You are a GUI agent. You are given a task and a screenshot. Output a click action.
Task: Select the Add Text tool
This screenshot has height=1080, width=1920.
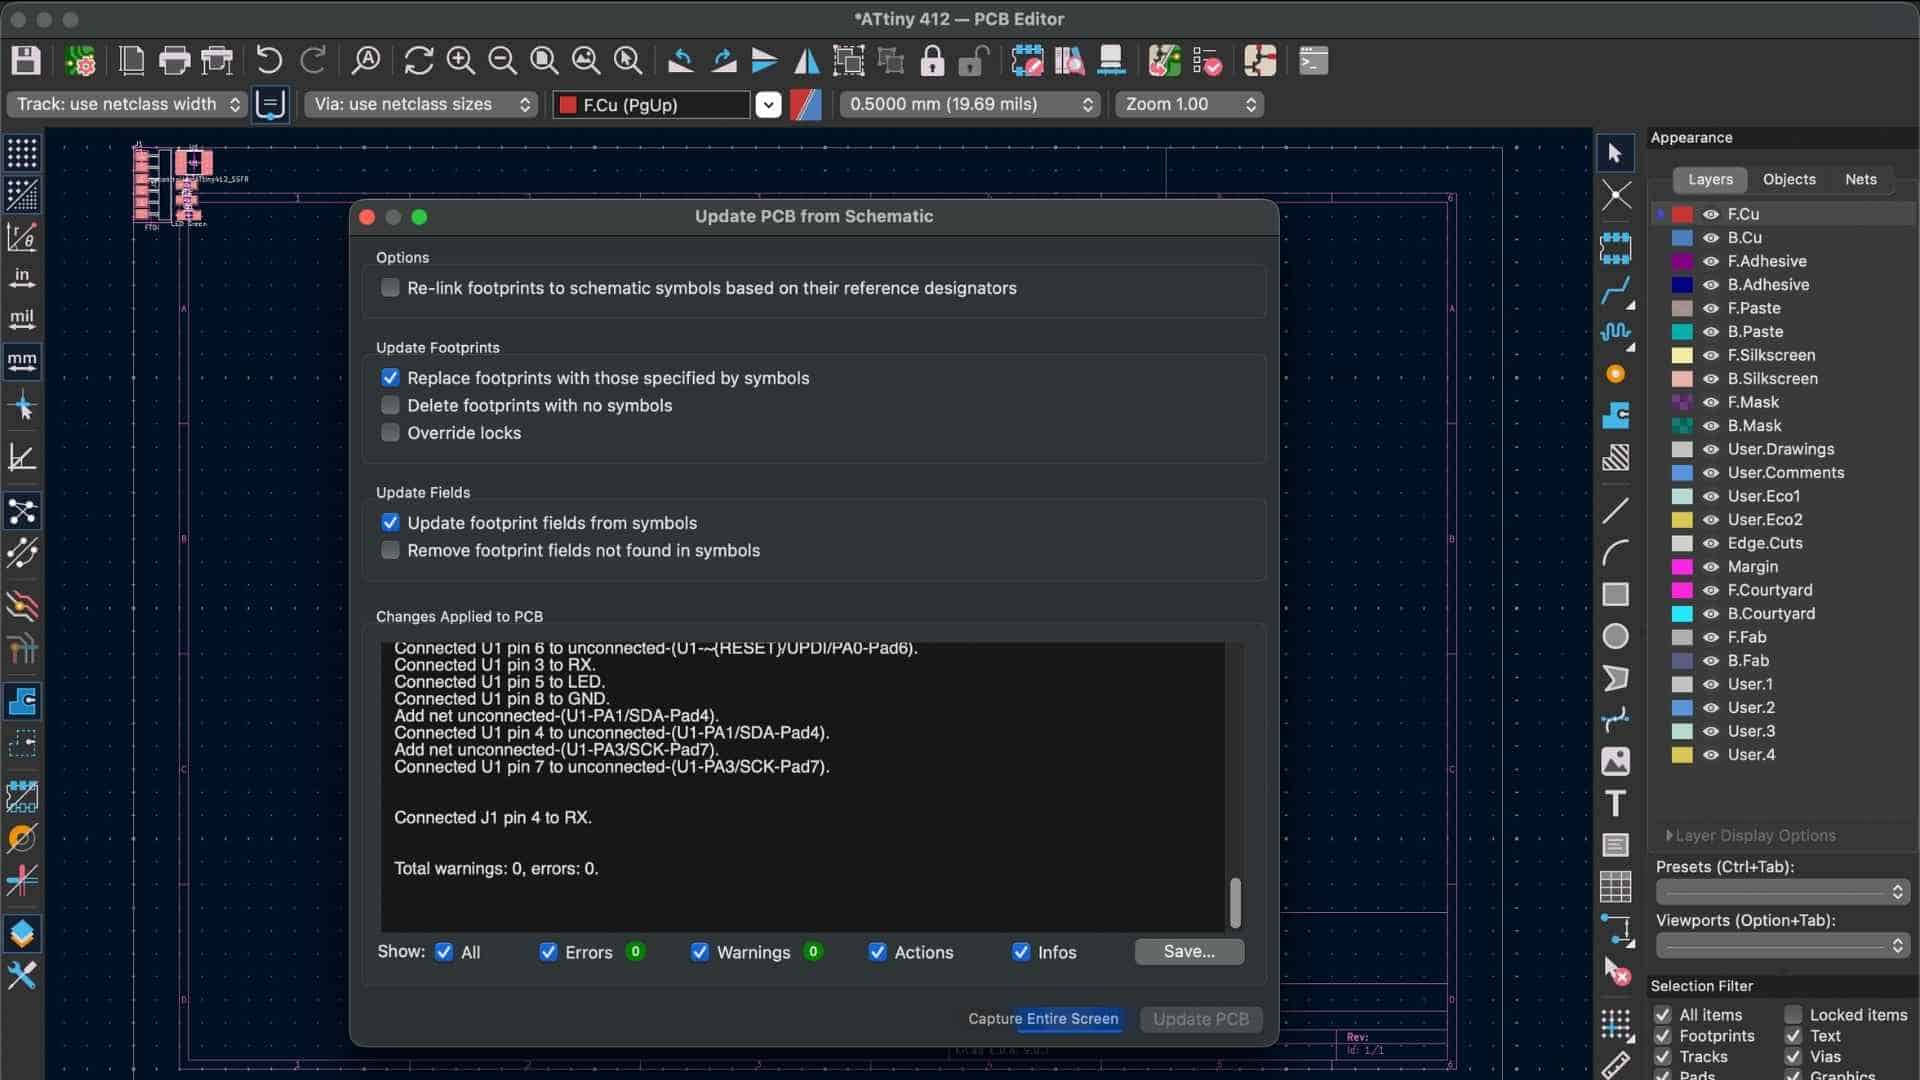tap(1615, 803)
